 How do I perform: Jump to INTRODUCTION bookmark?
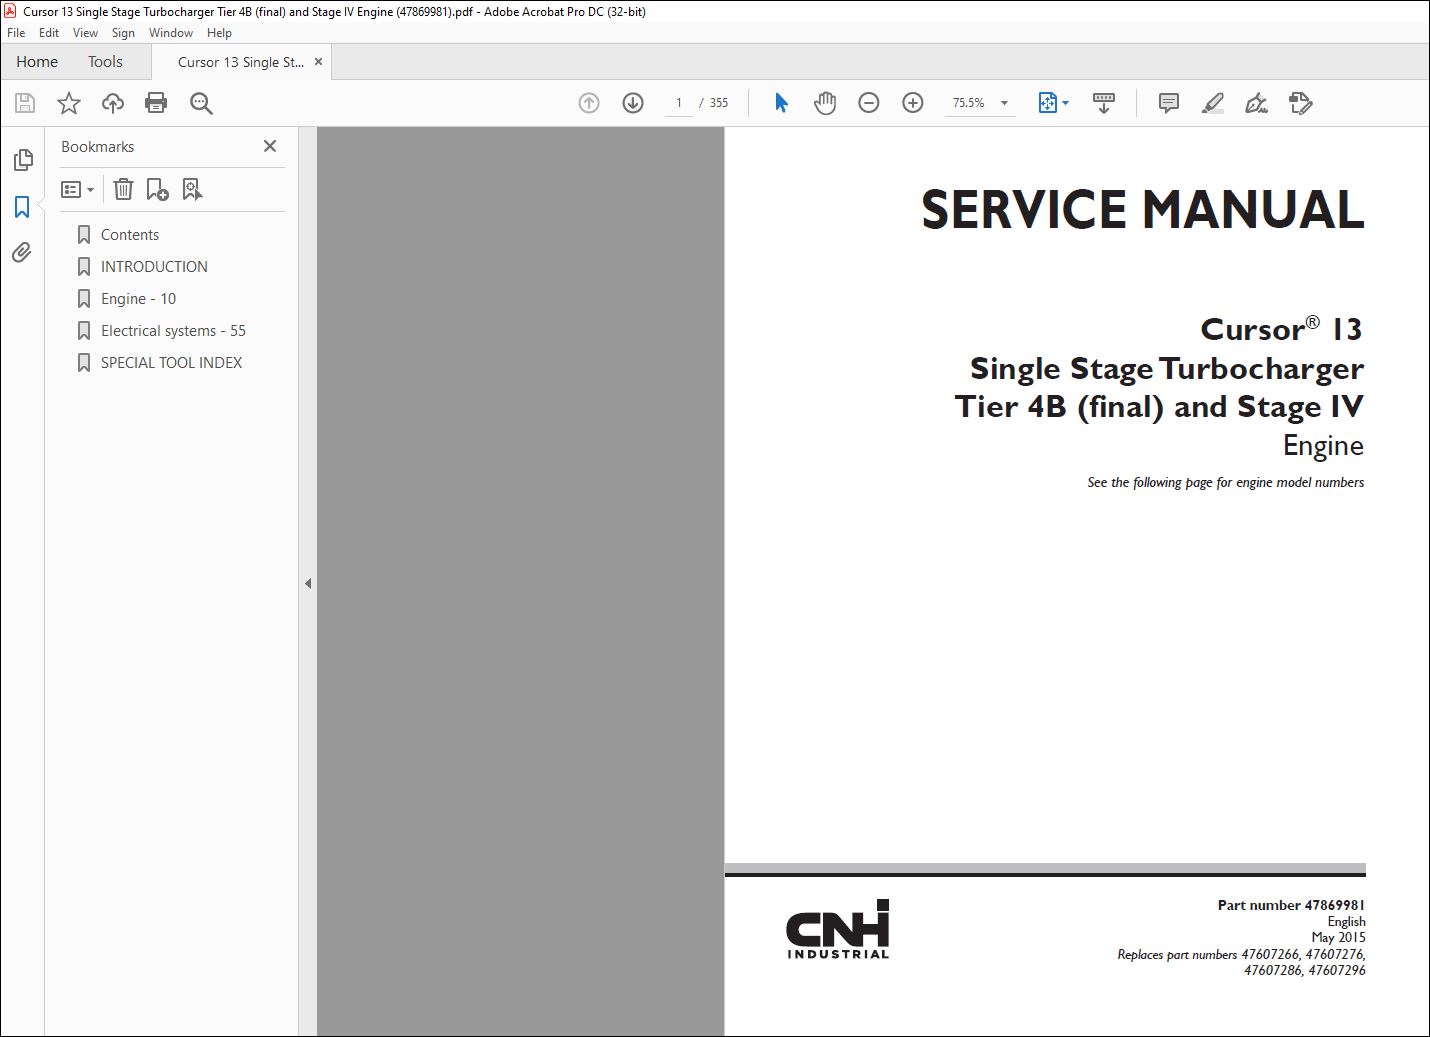coord(154,267)
